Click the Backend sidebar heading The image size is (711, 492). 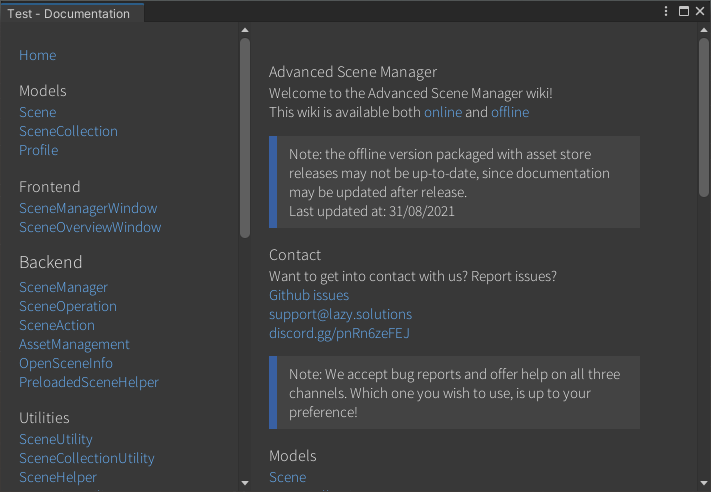pyautogui.click(x=51, y=263)
